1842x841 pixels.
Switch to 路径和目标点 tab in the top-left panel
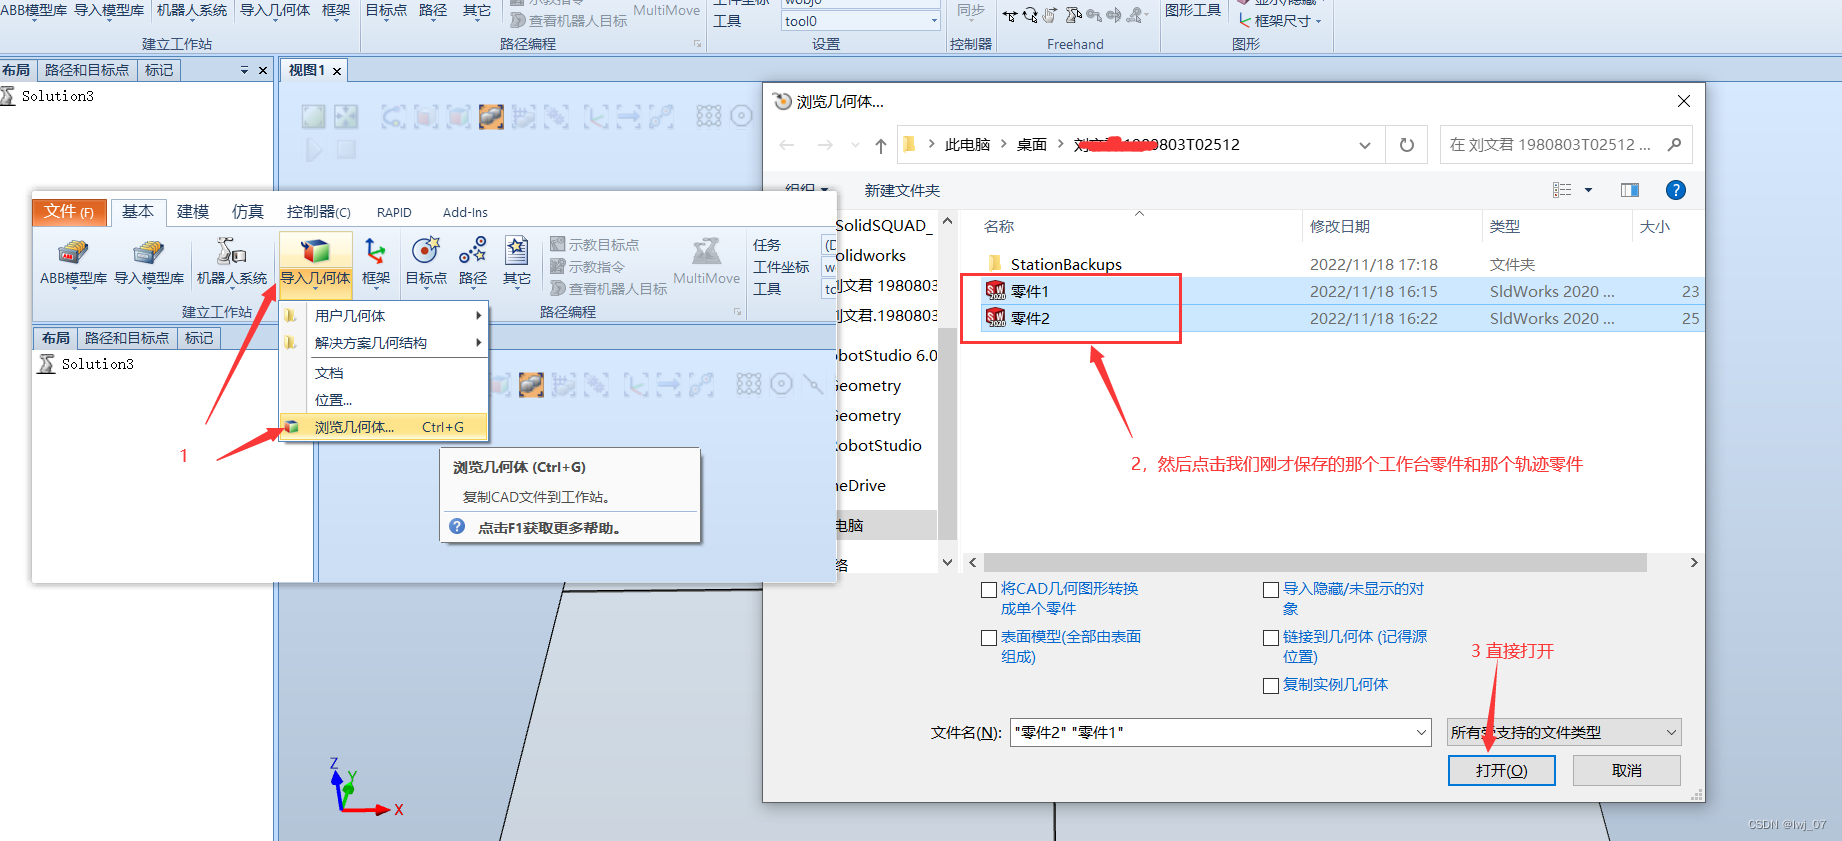click(x=87, y=70)
